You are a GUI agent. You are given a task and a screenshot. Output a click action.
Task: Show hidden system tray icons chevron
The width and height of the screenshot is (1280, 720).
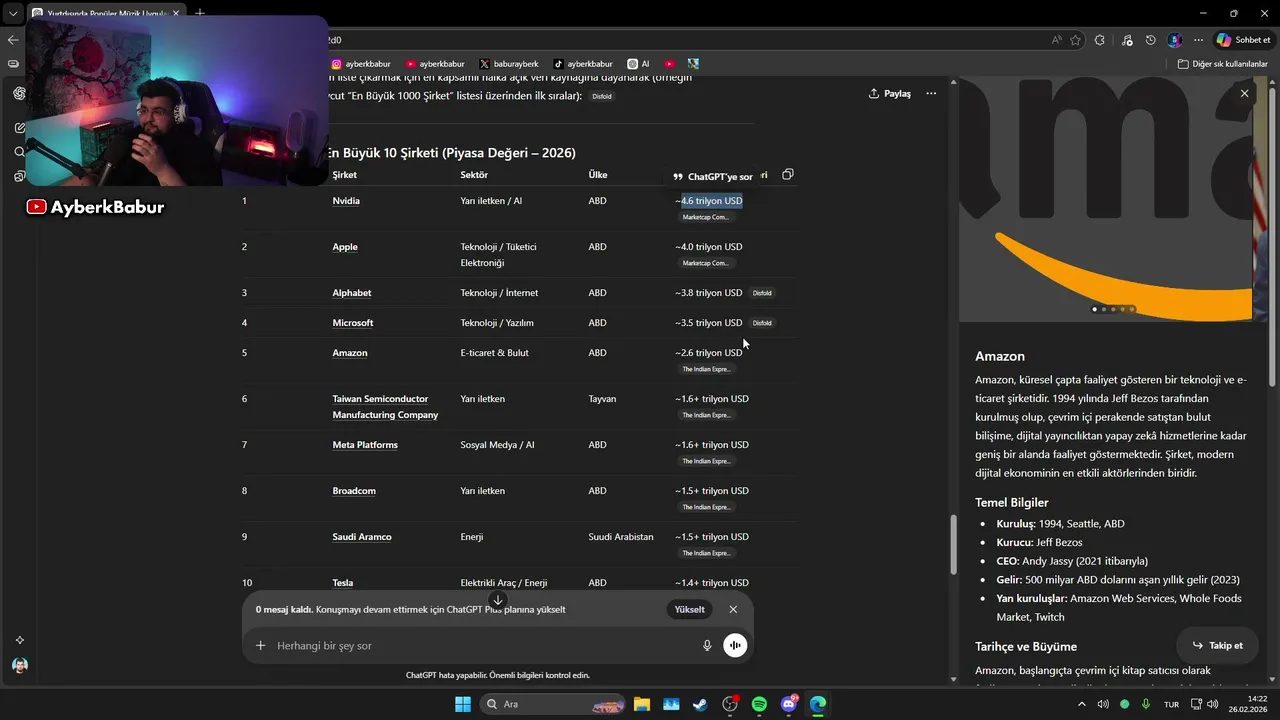(1081, 704)
